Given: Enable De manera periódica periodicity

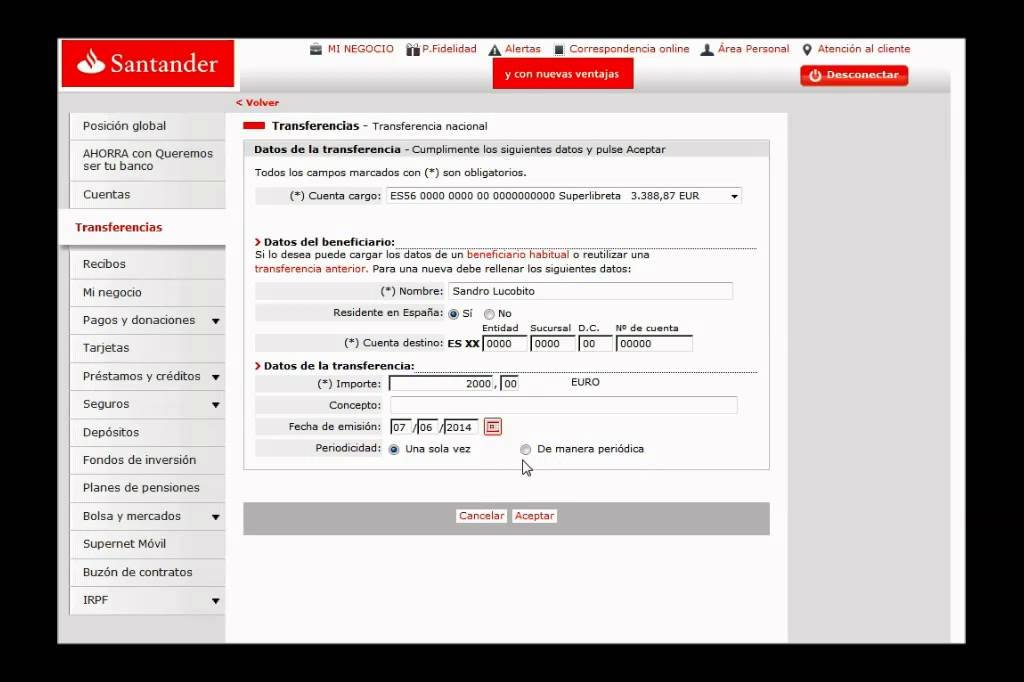Looking at the screenshot, I should tap(526, 449).
